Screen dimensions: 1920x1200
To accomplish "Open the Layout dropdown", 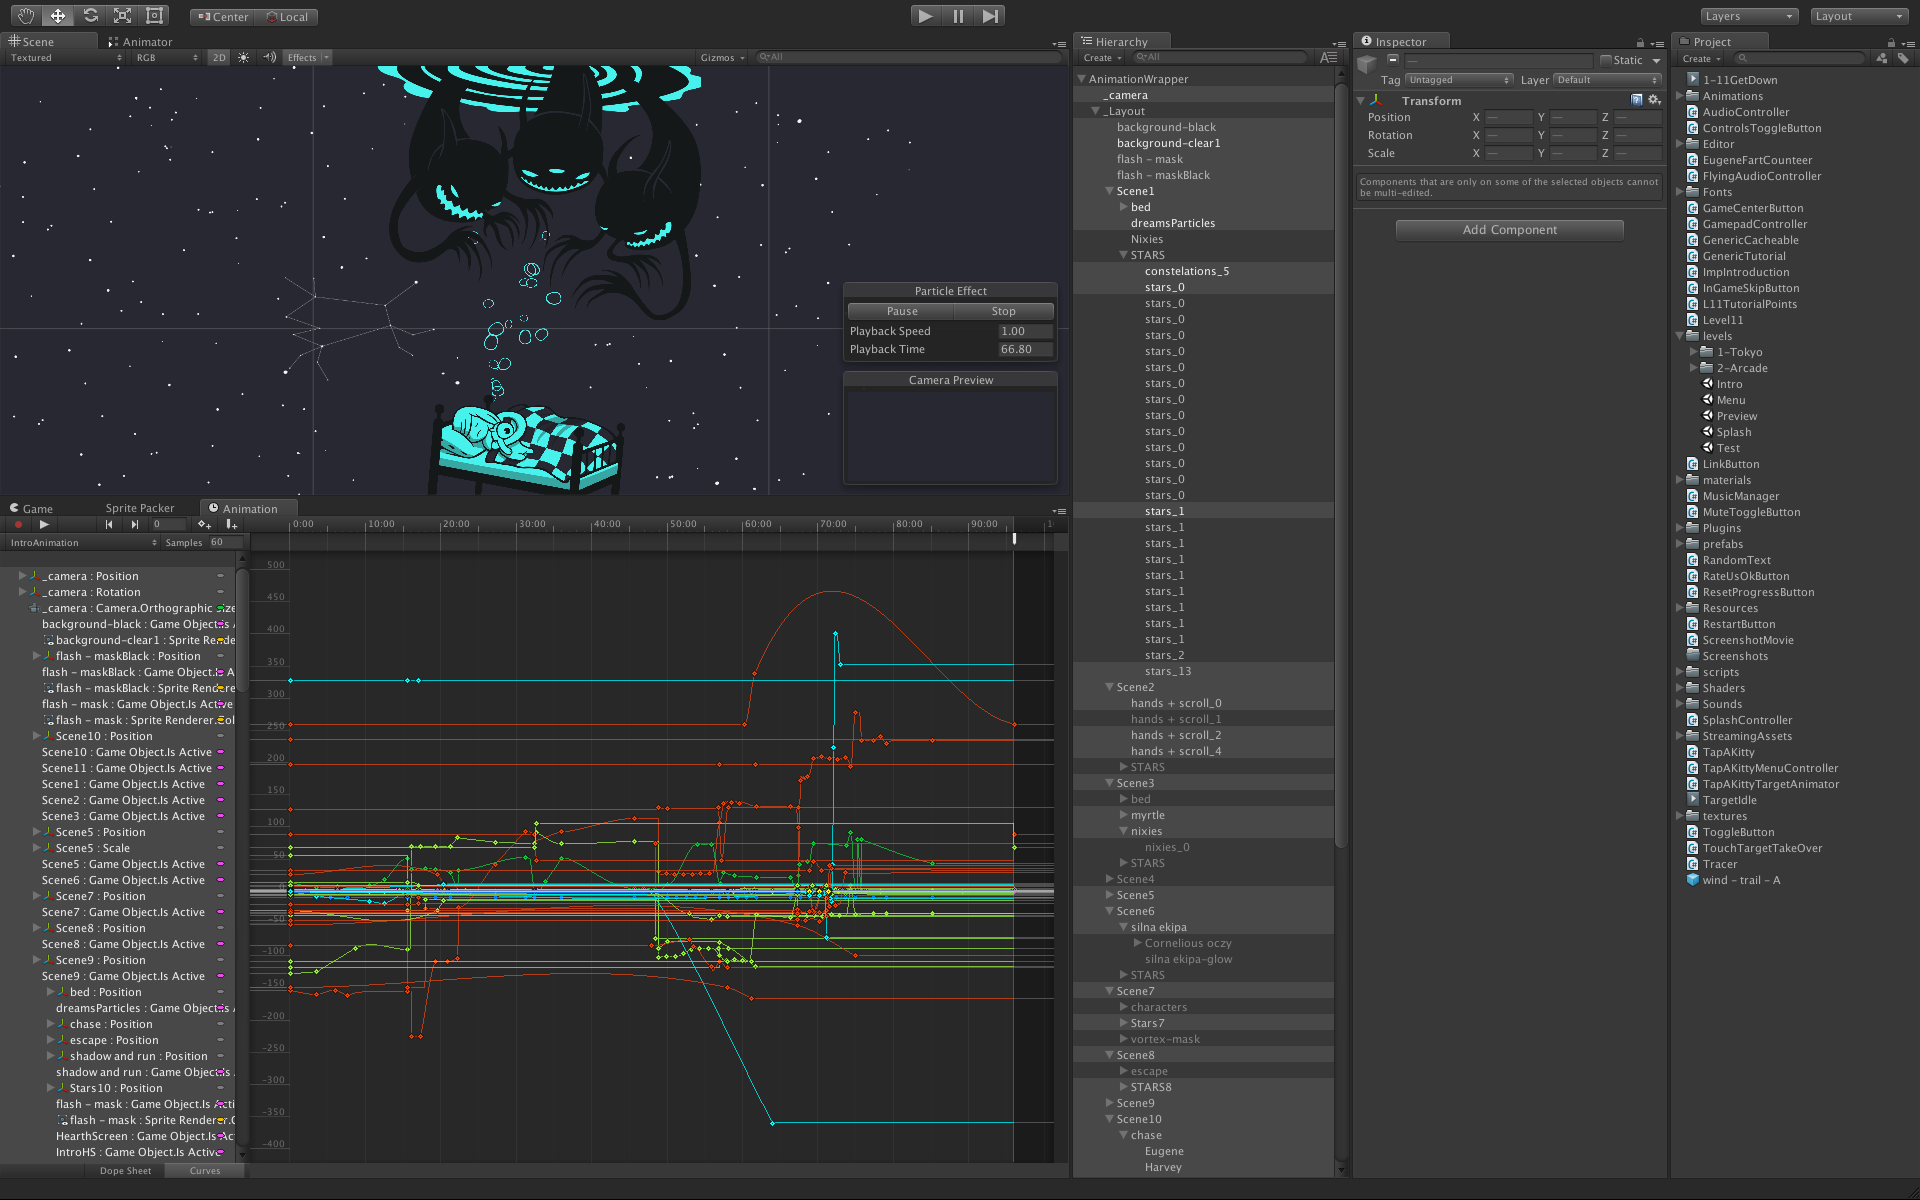I will [x=1860, y=16].
